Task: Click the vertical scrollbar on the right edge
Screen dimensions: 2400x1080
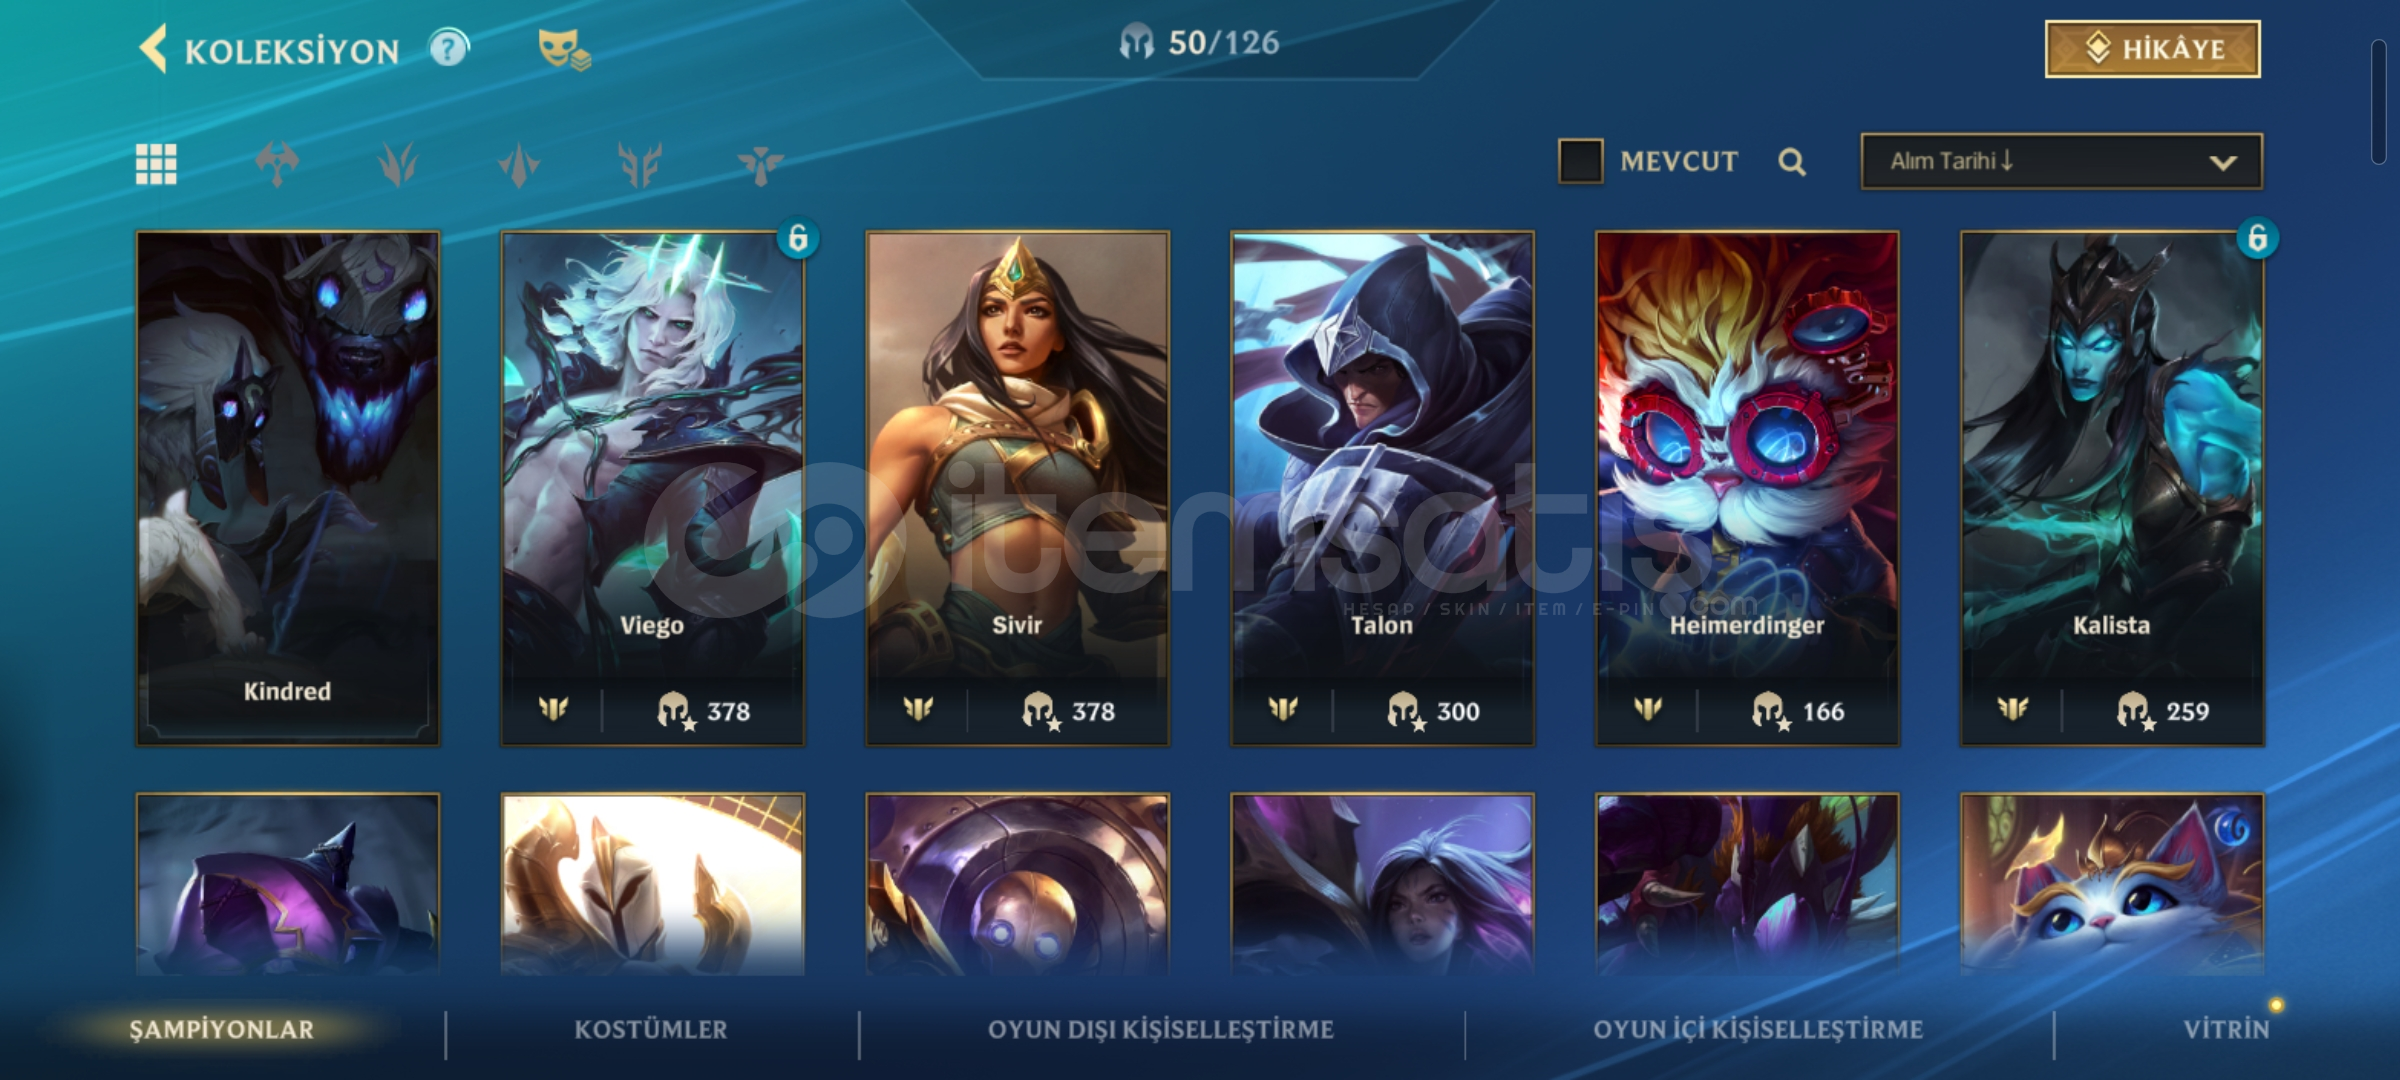Action: (x=2379, y=102)
